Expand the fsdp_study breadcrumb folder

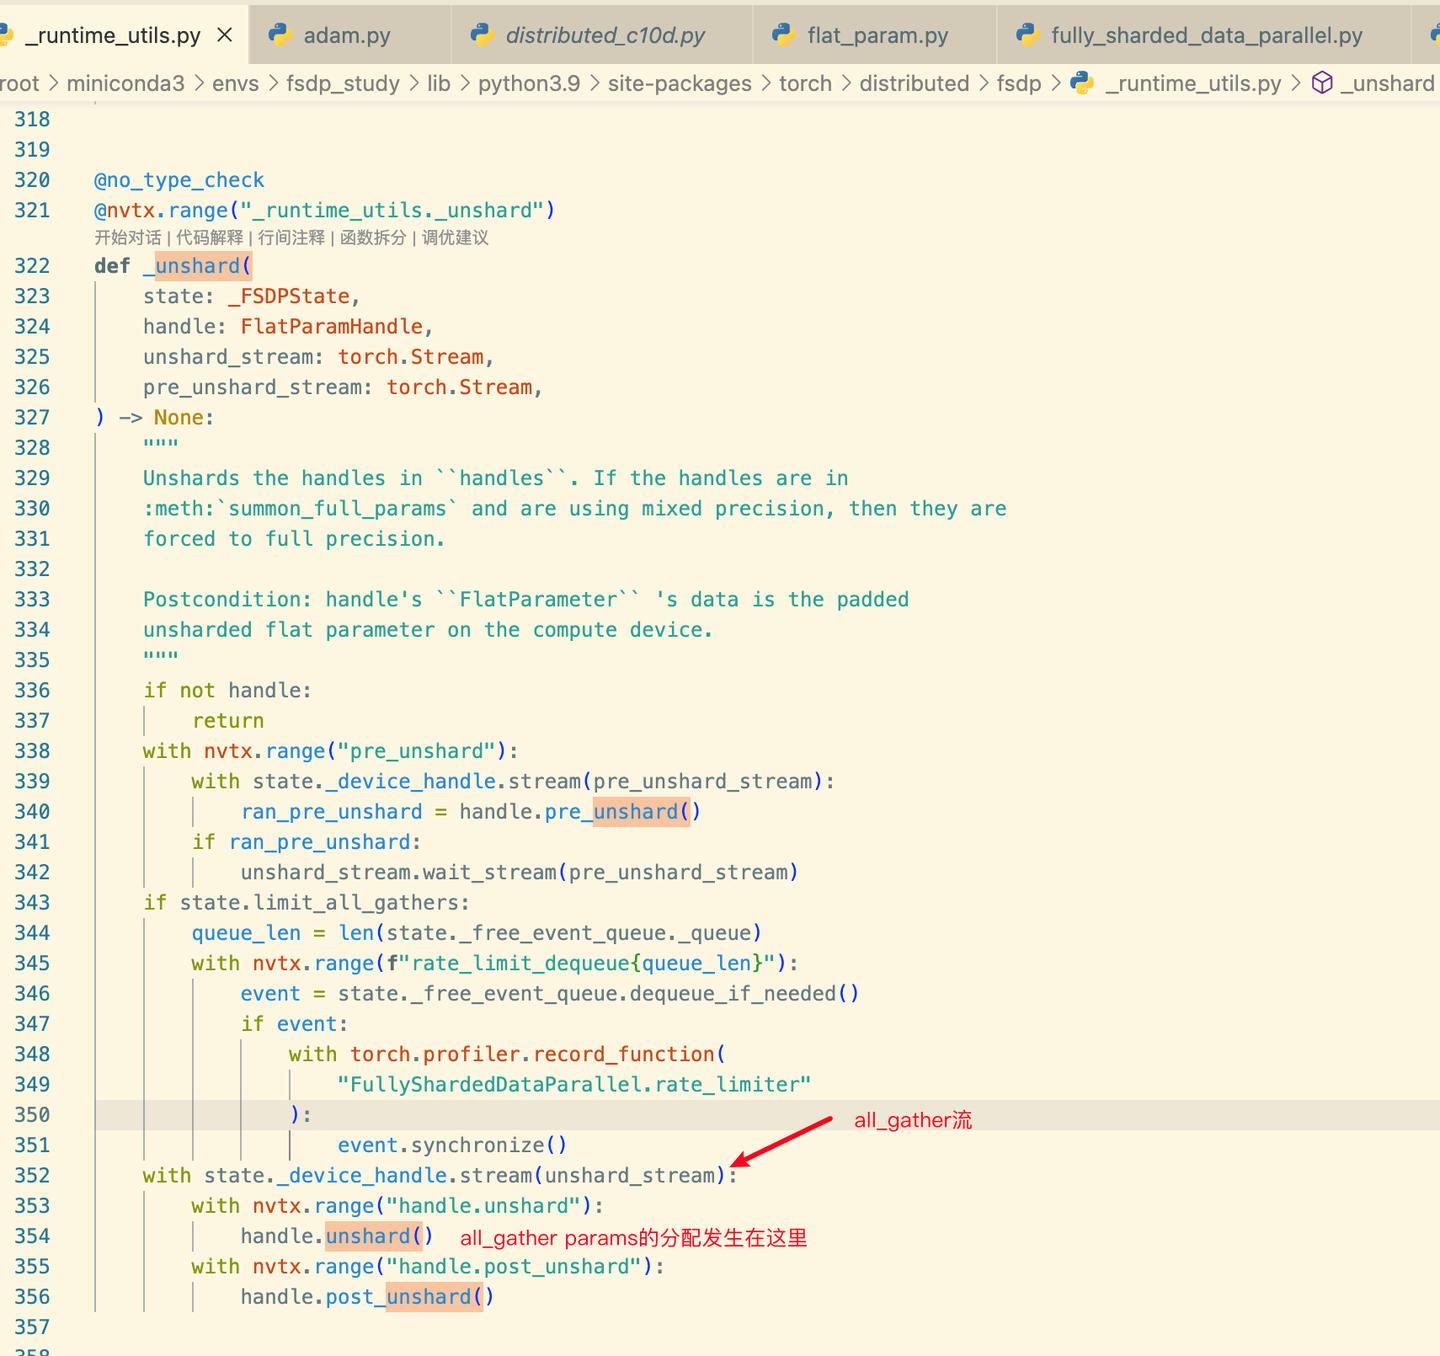pyautogui.click(x=342, y=83)
